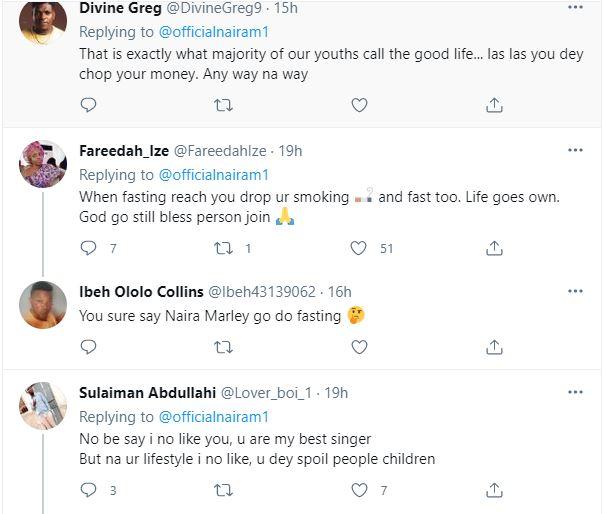The width and height of the screenshot is (603, 514).
Task: Like Fareedah_Ize's tweet with 51 likes
Action: click(x=359, y=248)
